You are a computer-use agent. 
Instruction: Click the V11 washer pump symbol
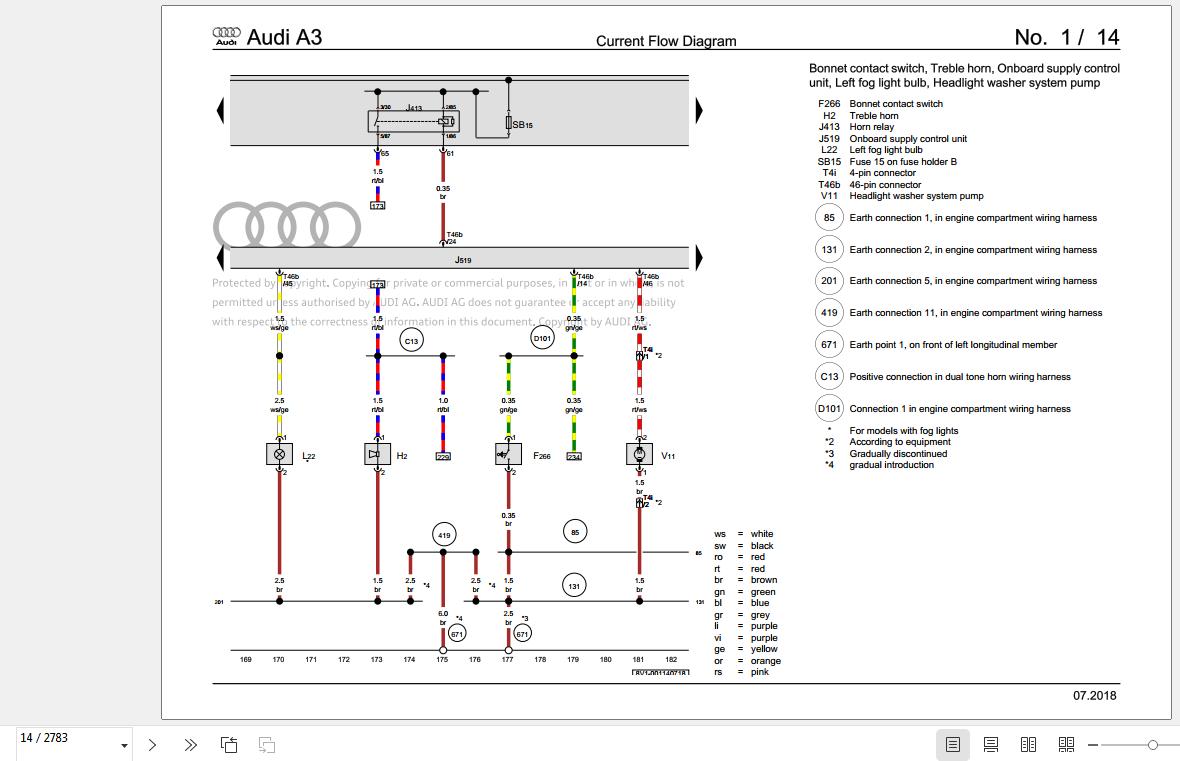coord(640,454)
